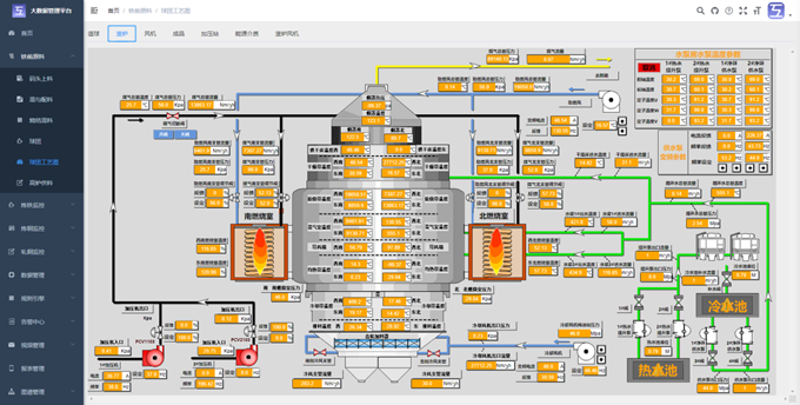Expand the 数据管理 sidebar menu
The image size is (800, 405).
point(42,274)
